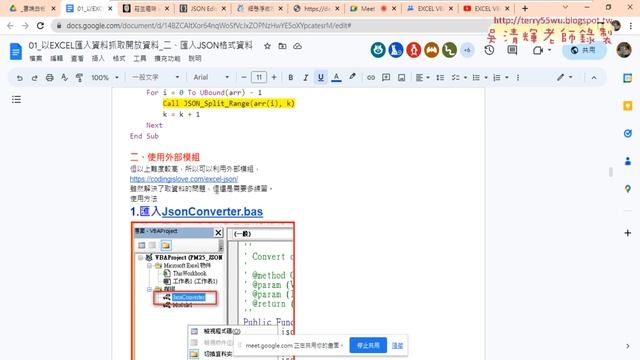Toggle bold formatting
640x360 pixels.
[291, 77]
